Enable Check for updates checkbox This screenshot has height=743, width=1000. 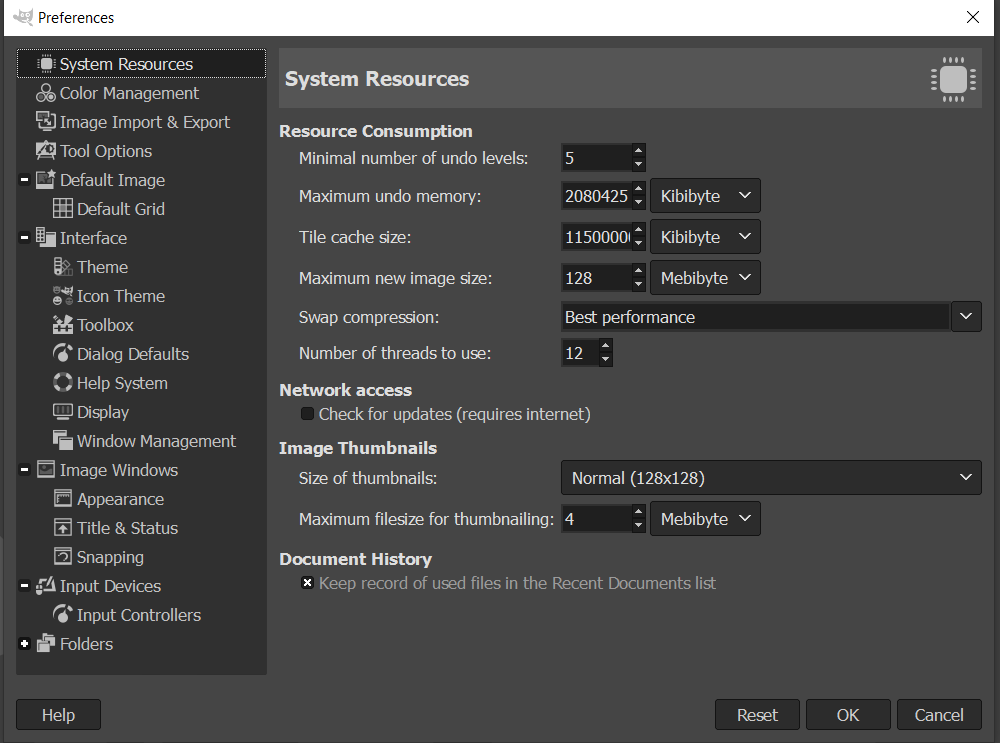(308, 414)
